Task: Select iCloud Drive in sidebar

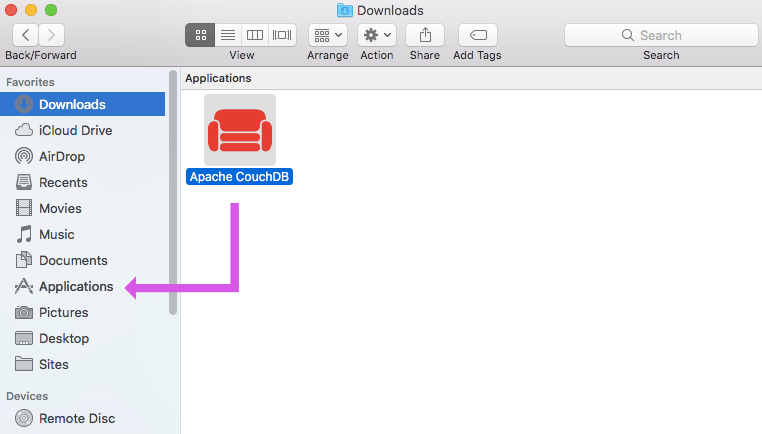Action: [75, 131]
